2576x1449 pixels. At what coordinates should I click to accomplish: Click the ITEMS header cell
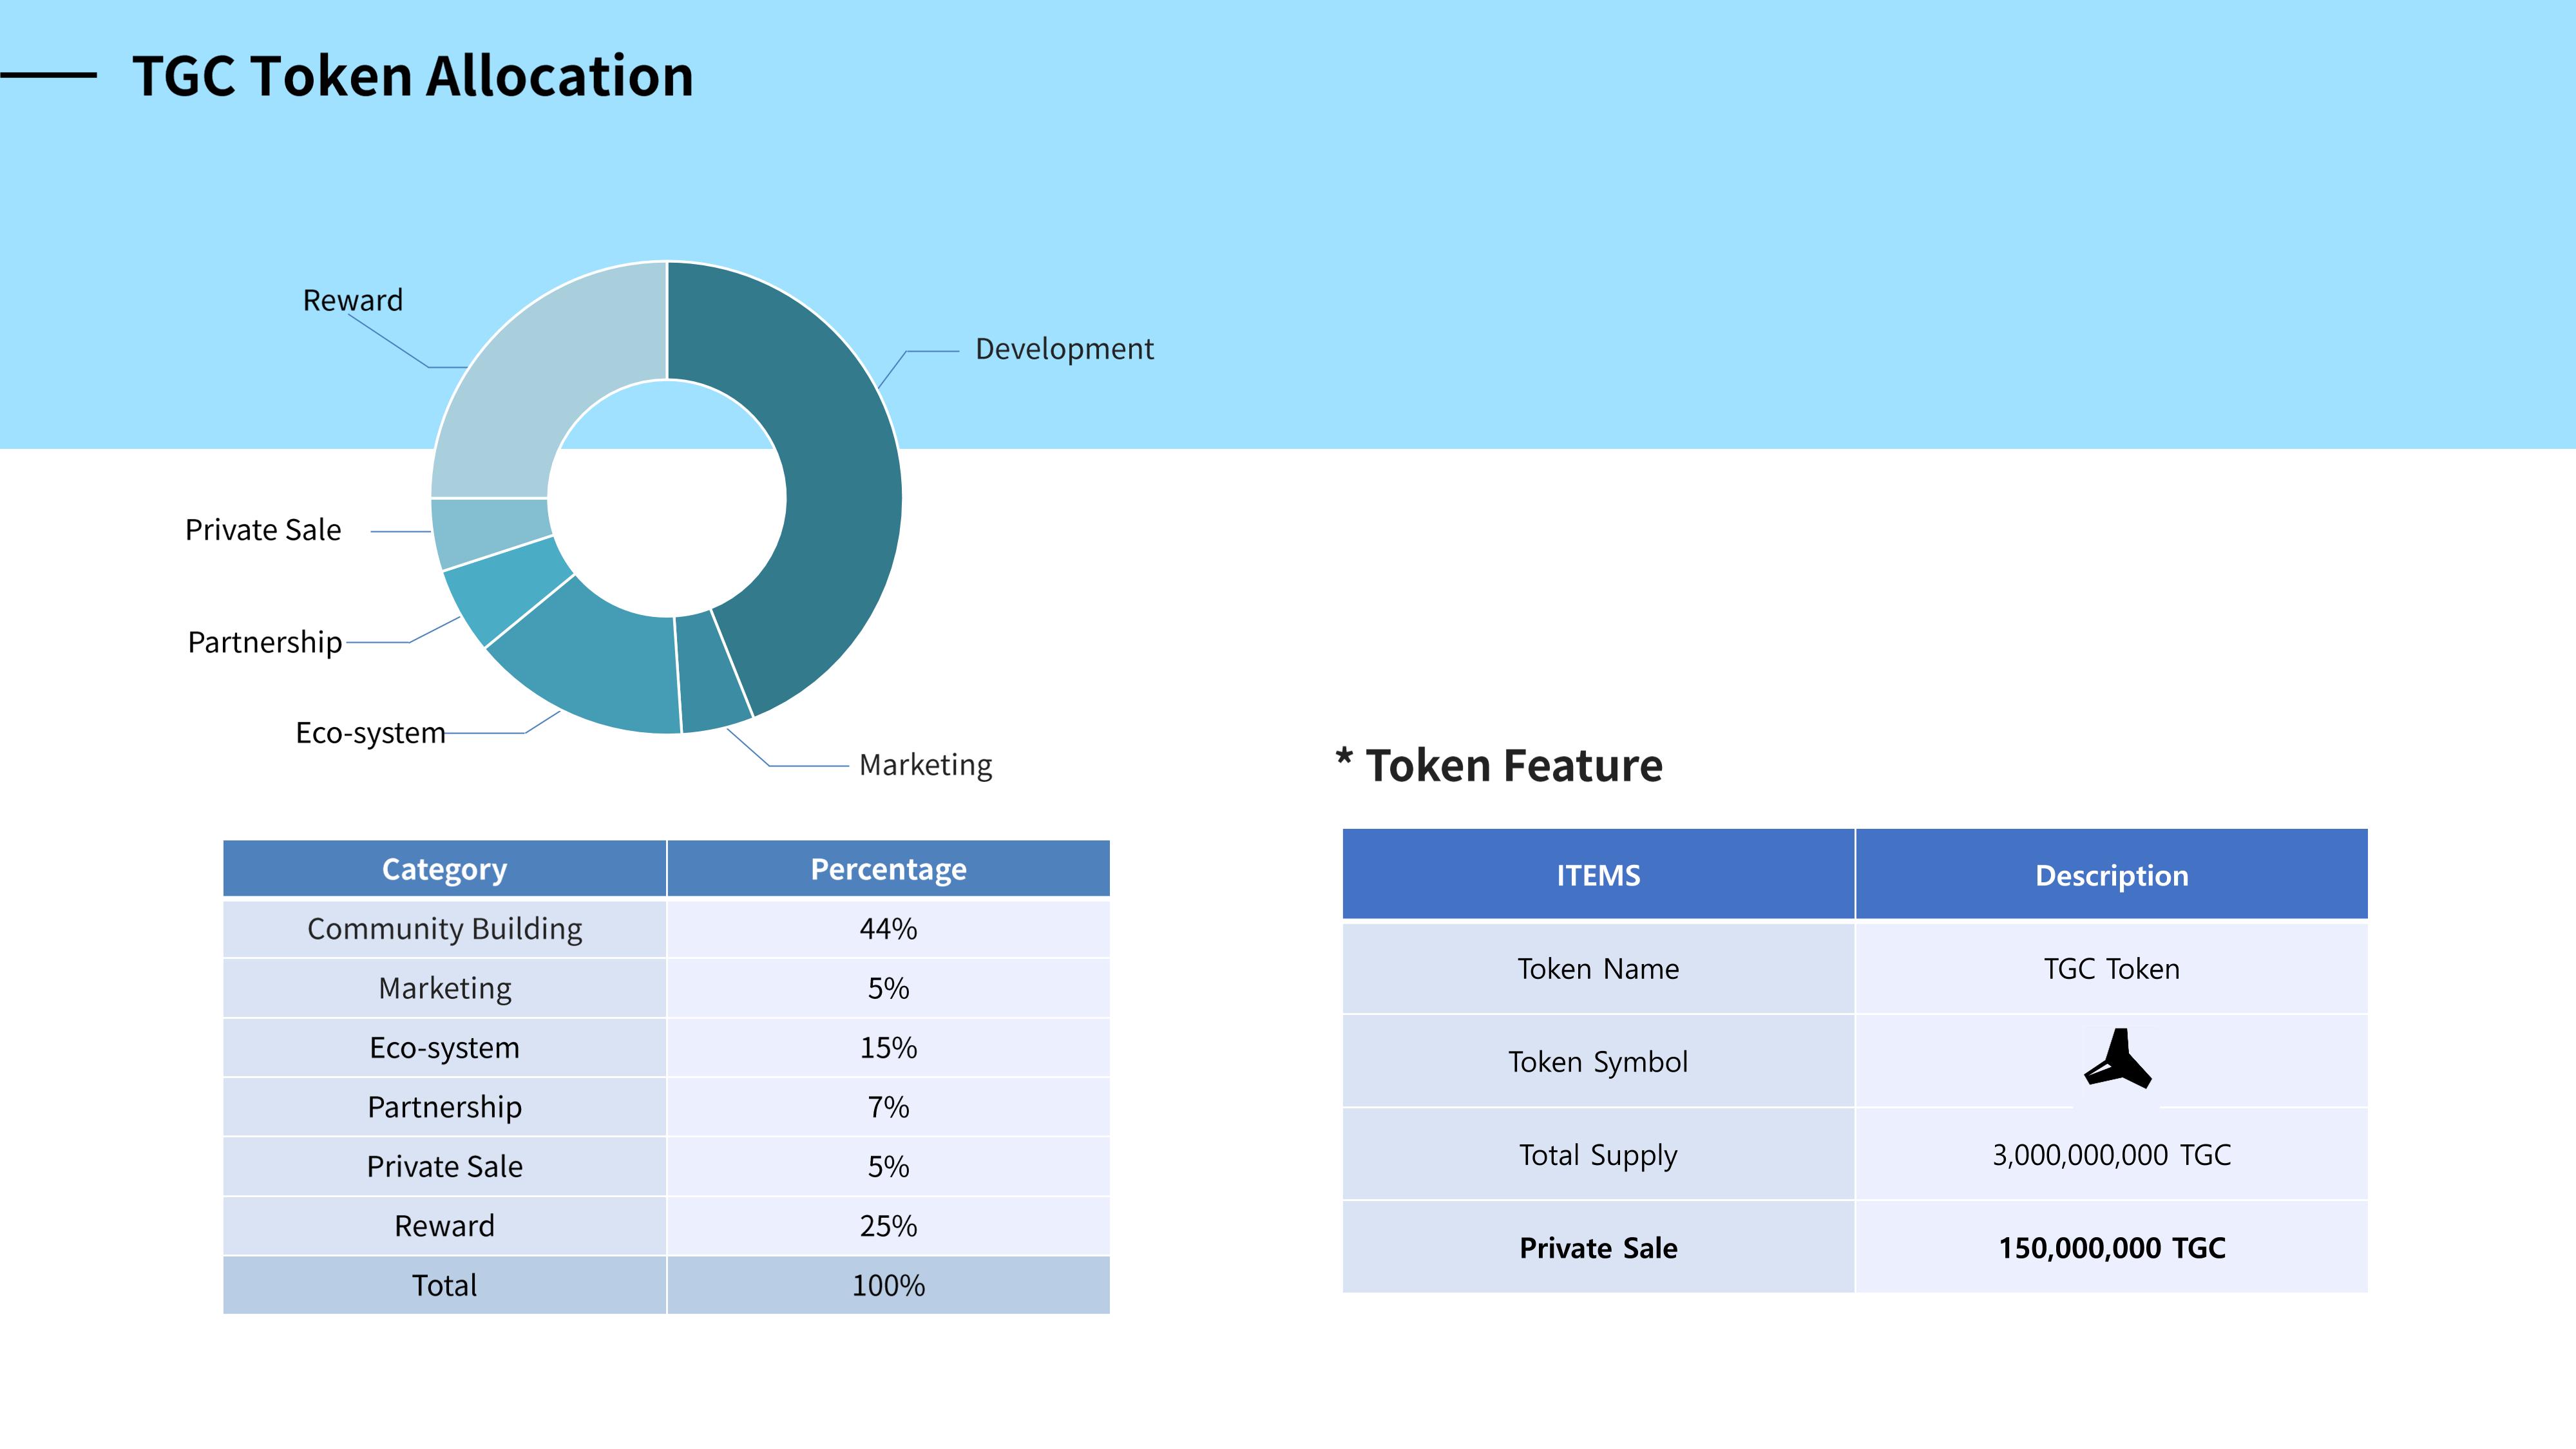tap(1598, 874)
